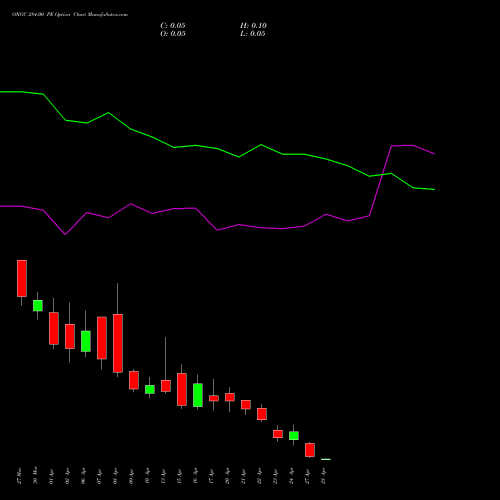Click the green indicator line
This screenshot has width=500, height=500.
(217, 149)
